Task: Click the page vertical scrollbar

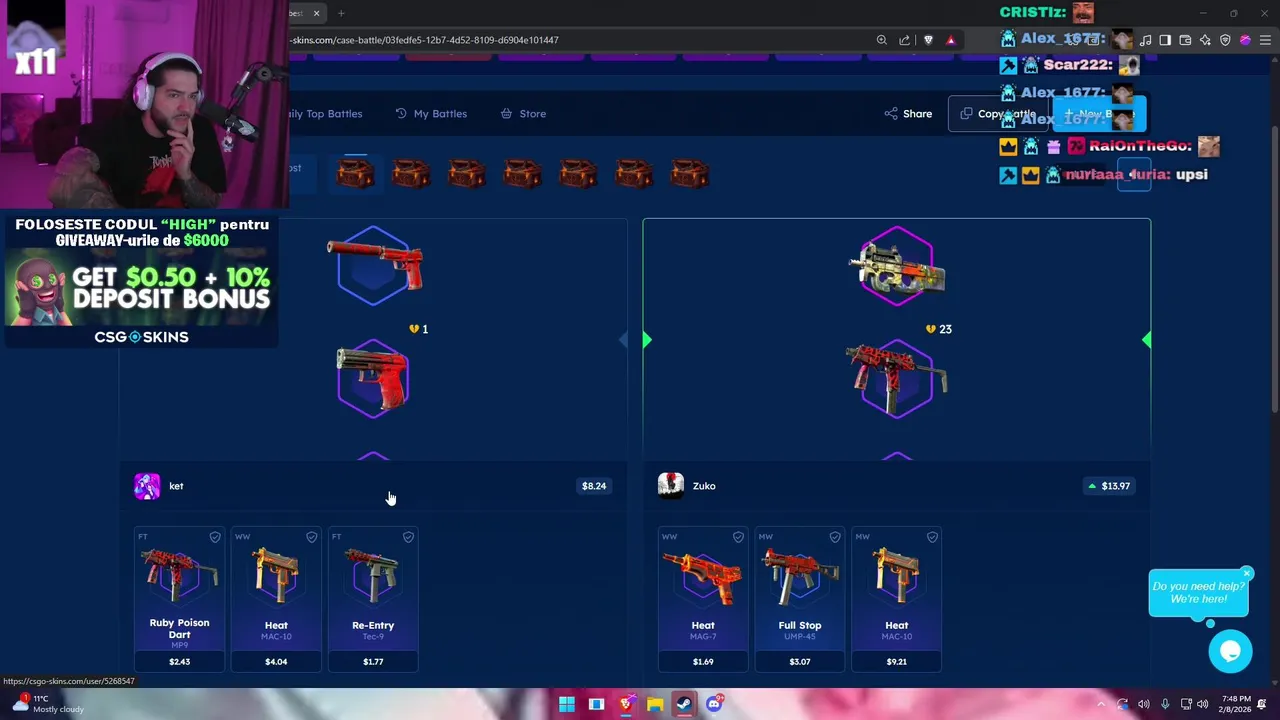Action: pos(1275,270)
